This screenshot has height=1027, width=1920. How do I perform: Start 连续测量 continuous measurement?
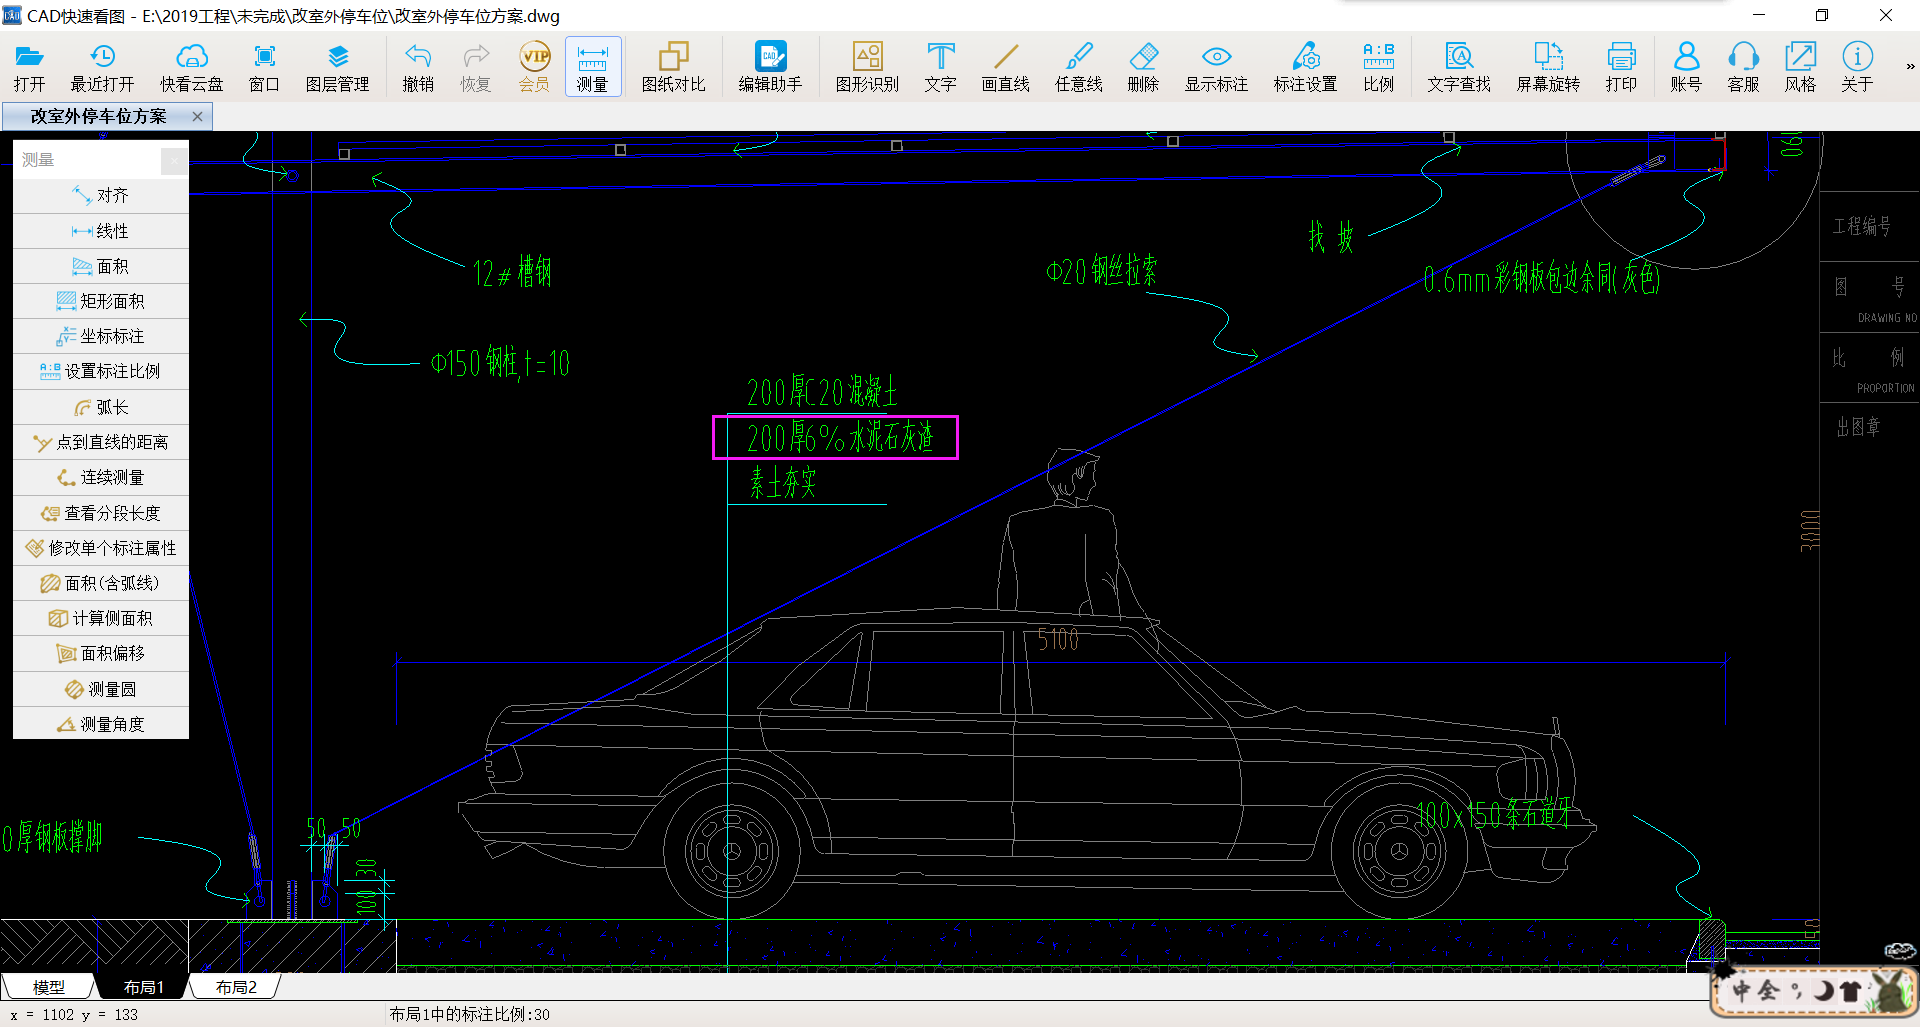[x=101, y=478]
